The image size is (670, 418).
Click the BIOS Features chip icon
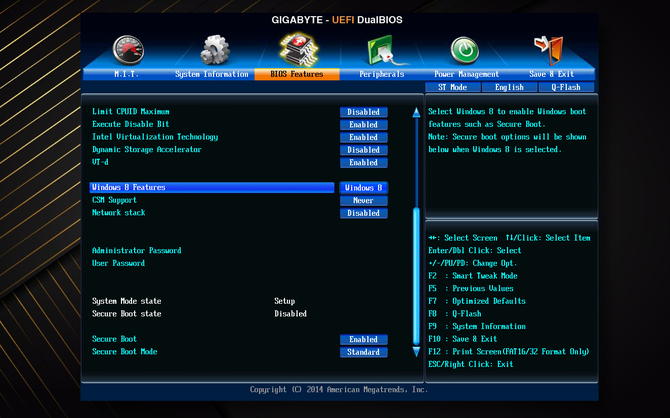point(299,50)
